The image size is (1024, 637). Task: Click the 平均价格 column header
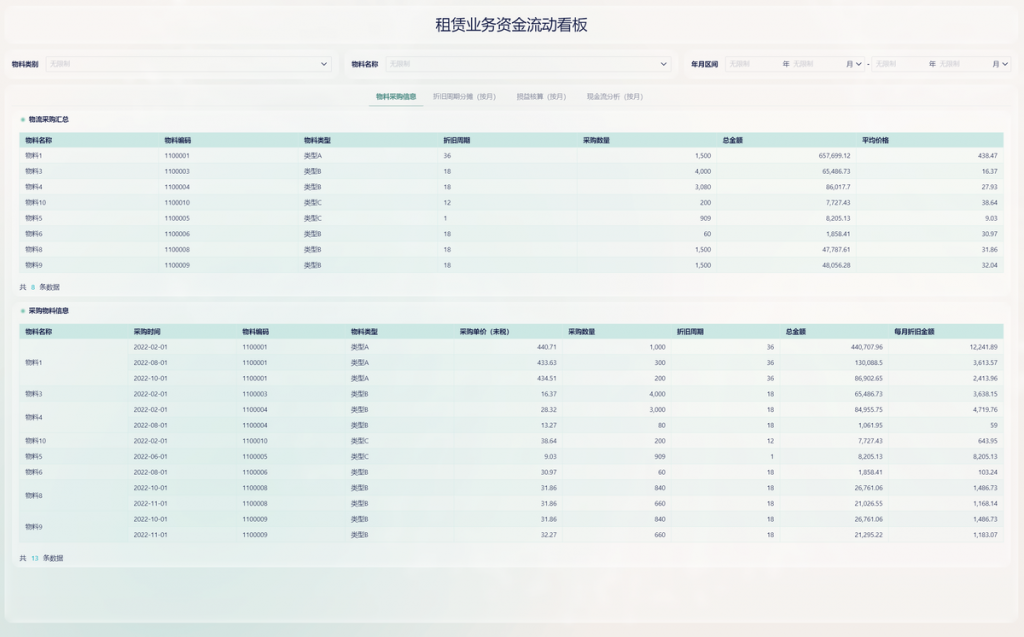pyautogui.click(x=875, y=140)
